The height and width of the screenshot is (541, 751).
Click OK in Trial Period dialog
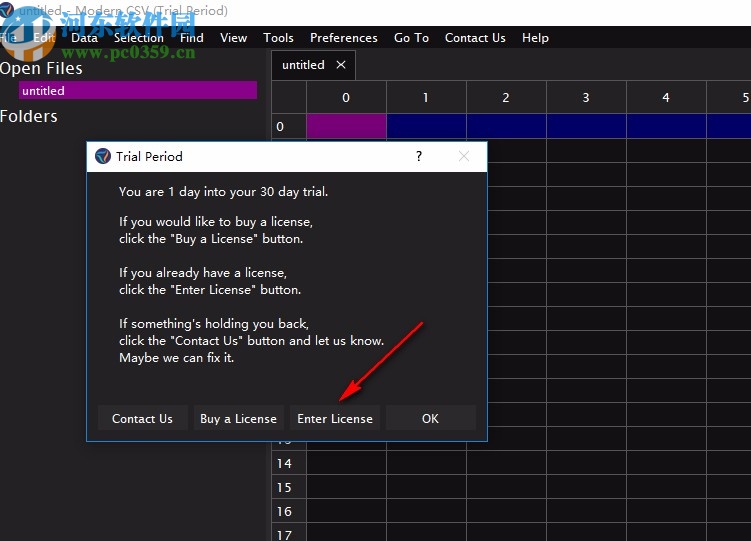tap(430, 418)
